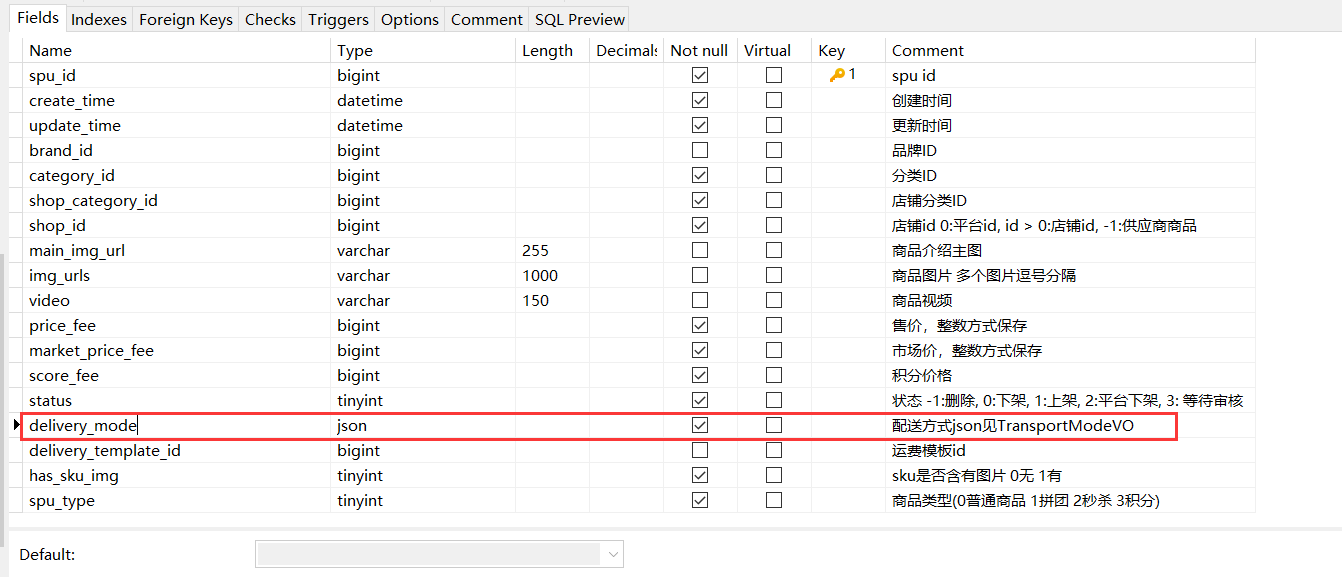Click the Checks tab

click(x=270, y=18)
